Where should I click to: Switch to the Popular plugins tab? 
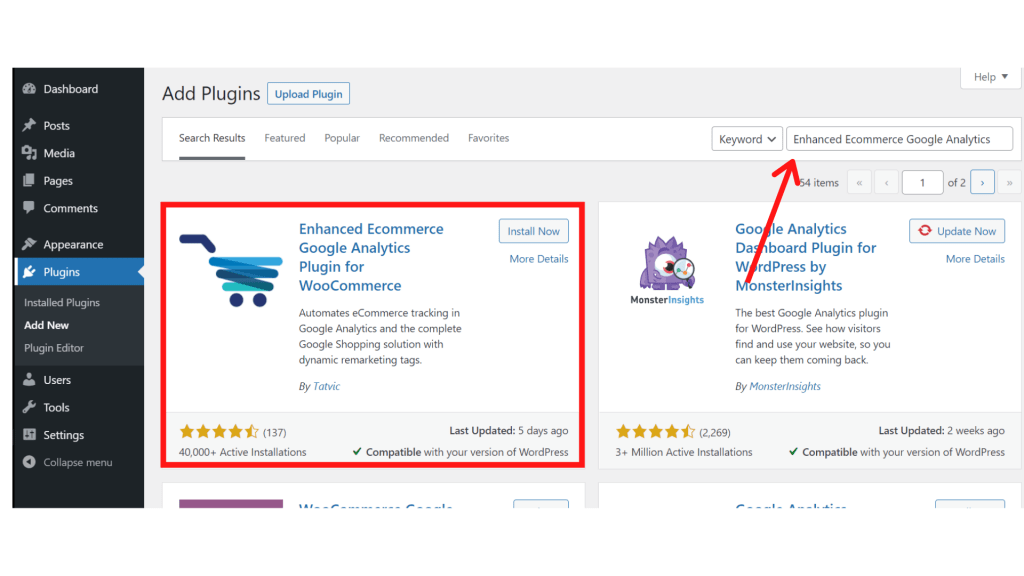coord(342,138)
